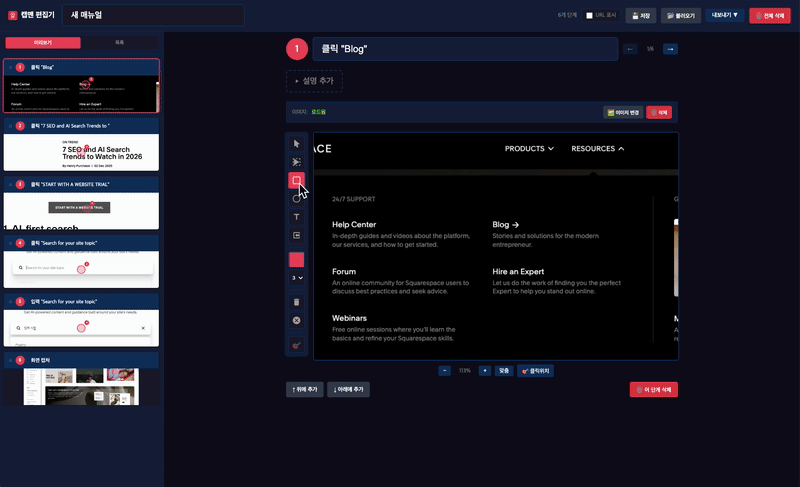Select the blur region tool
Screen dimensions: 800x487
(x=296, y=162)
